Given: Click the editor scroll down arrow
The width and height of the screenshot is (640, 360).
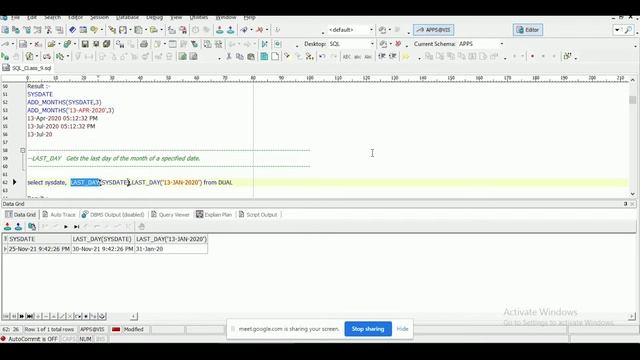Looking at the screenshot, I should [633, 194].
